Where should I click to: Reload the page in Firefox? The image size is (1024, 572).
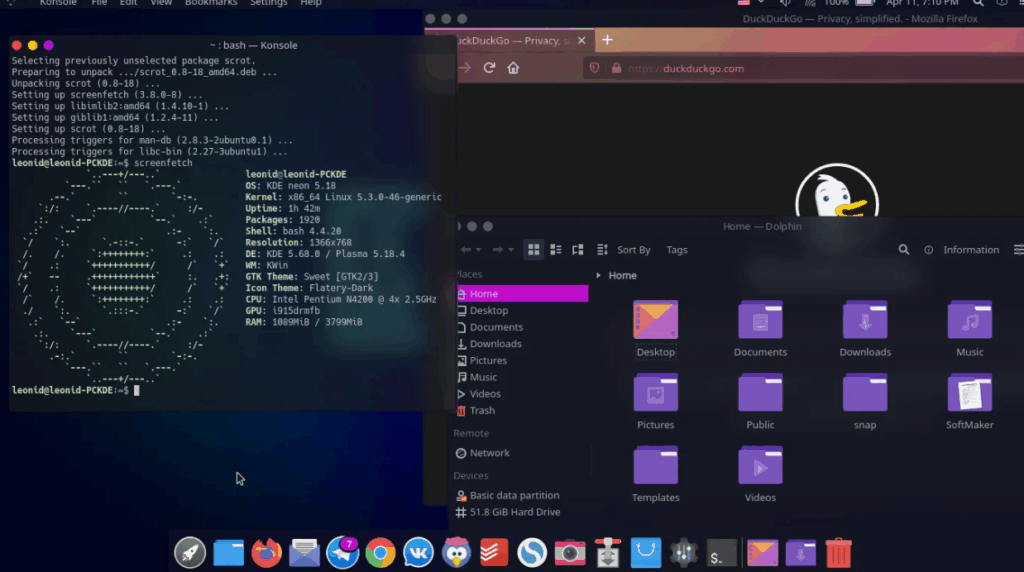click(x=489, y=68)
